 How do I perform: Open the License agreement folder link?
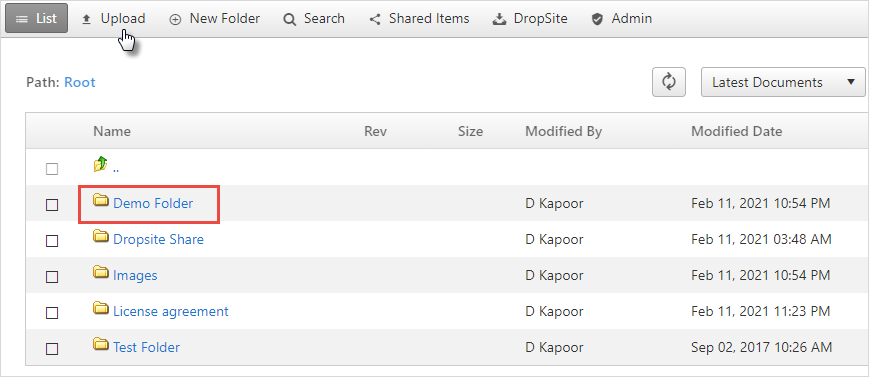171,312
